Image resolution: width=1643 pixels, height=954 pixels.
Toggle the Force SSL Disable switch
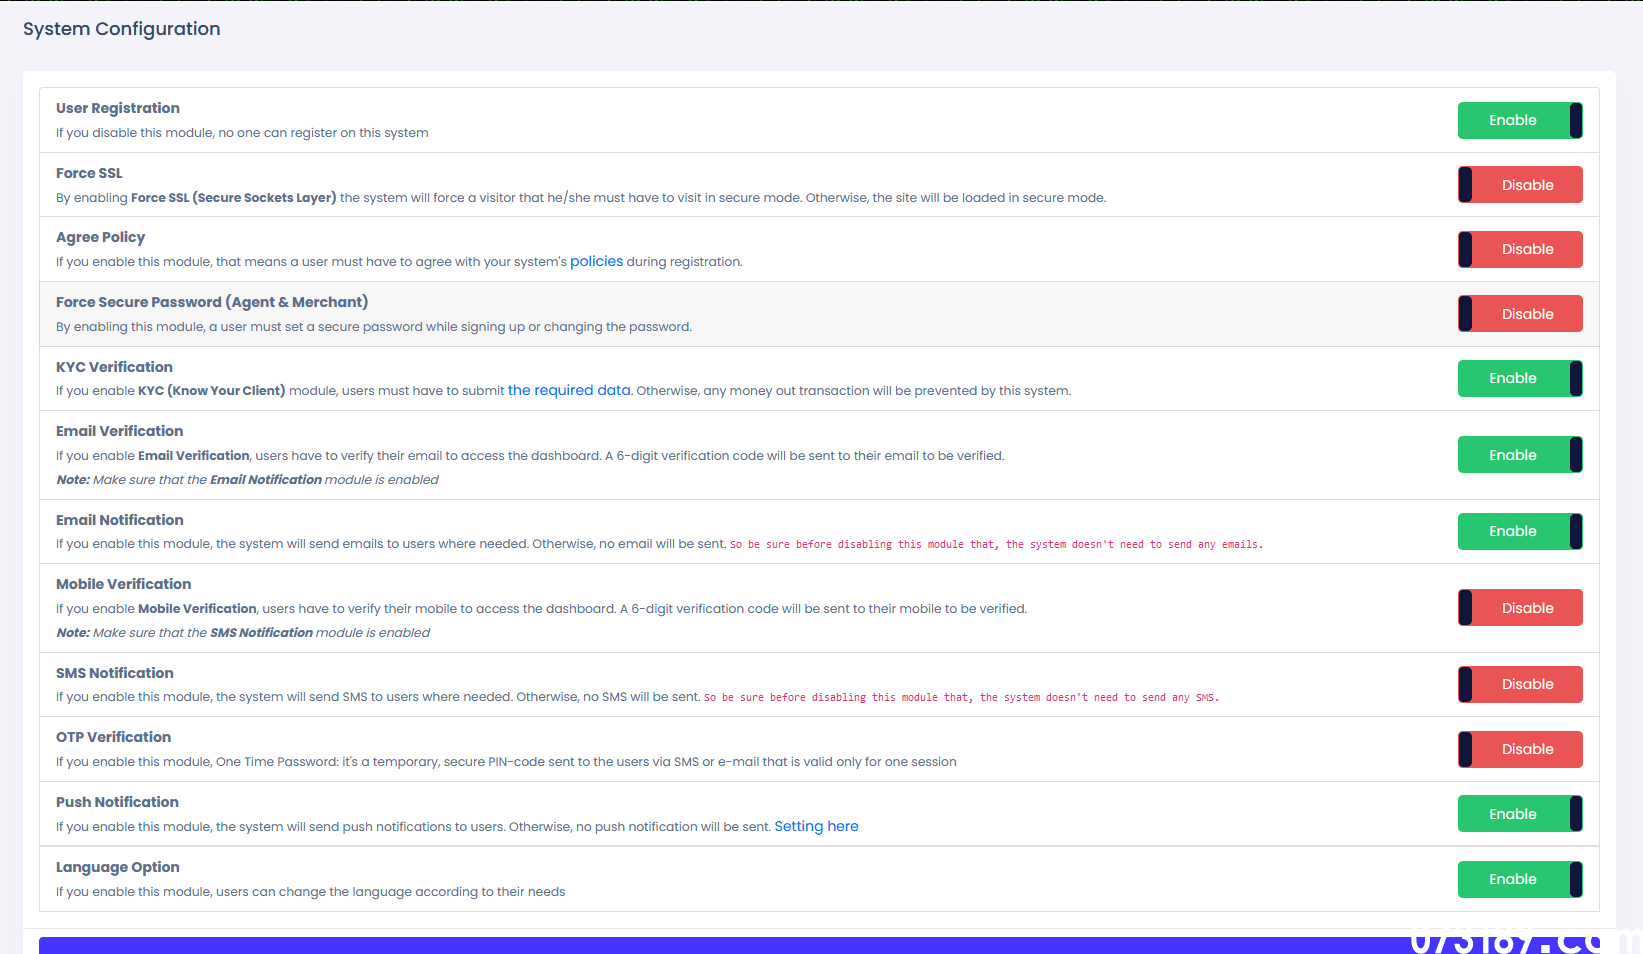point(1520,185)
